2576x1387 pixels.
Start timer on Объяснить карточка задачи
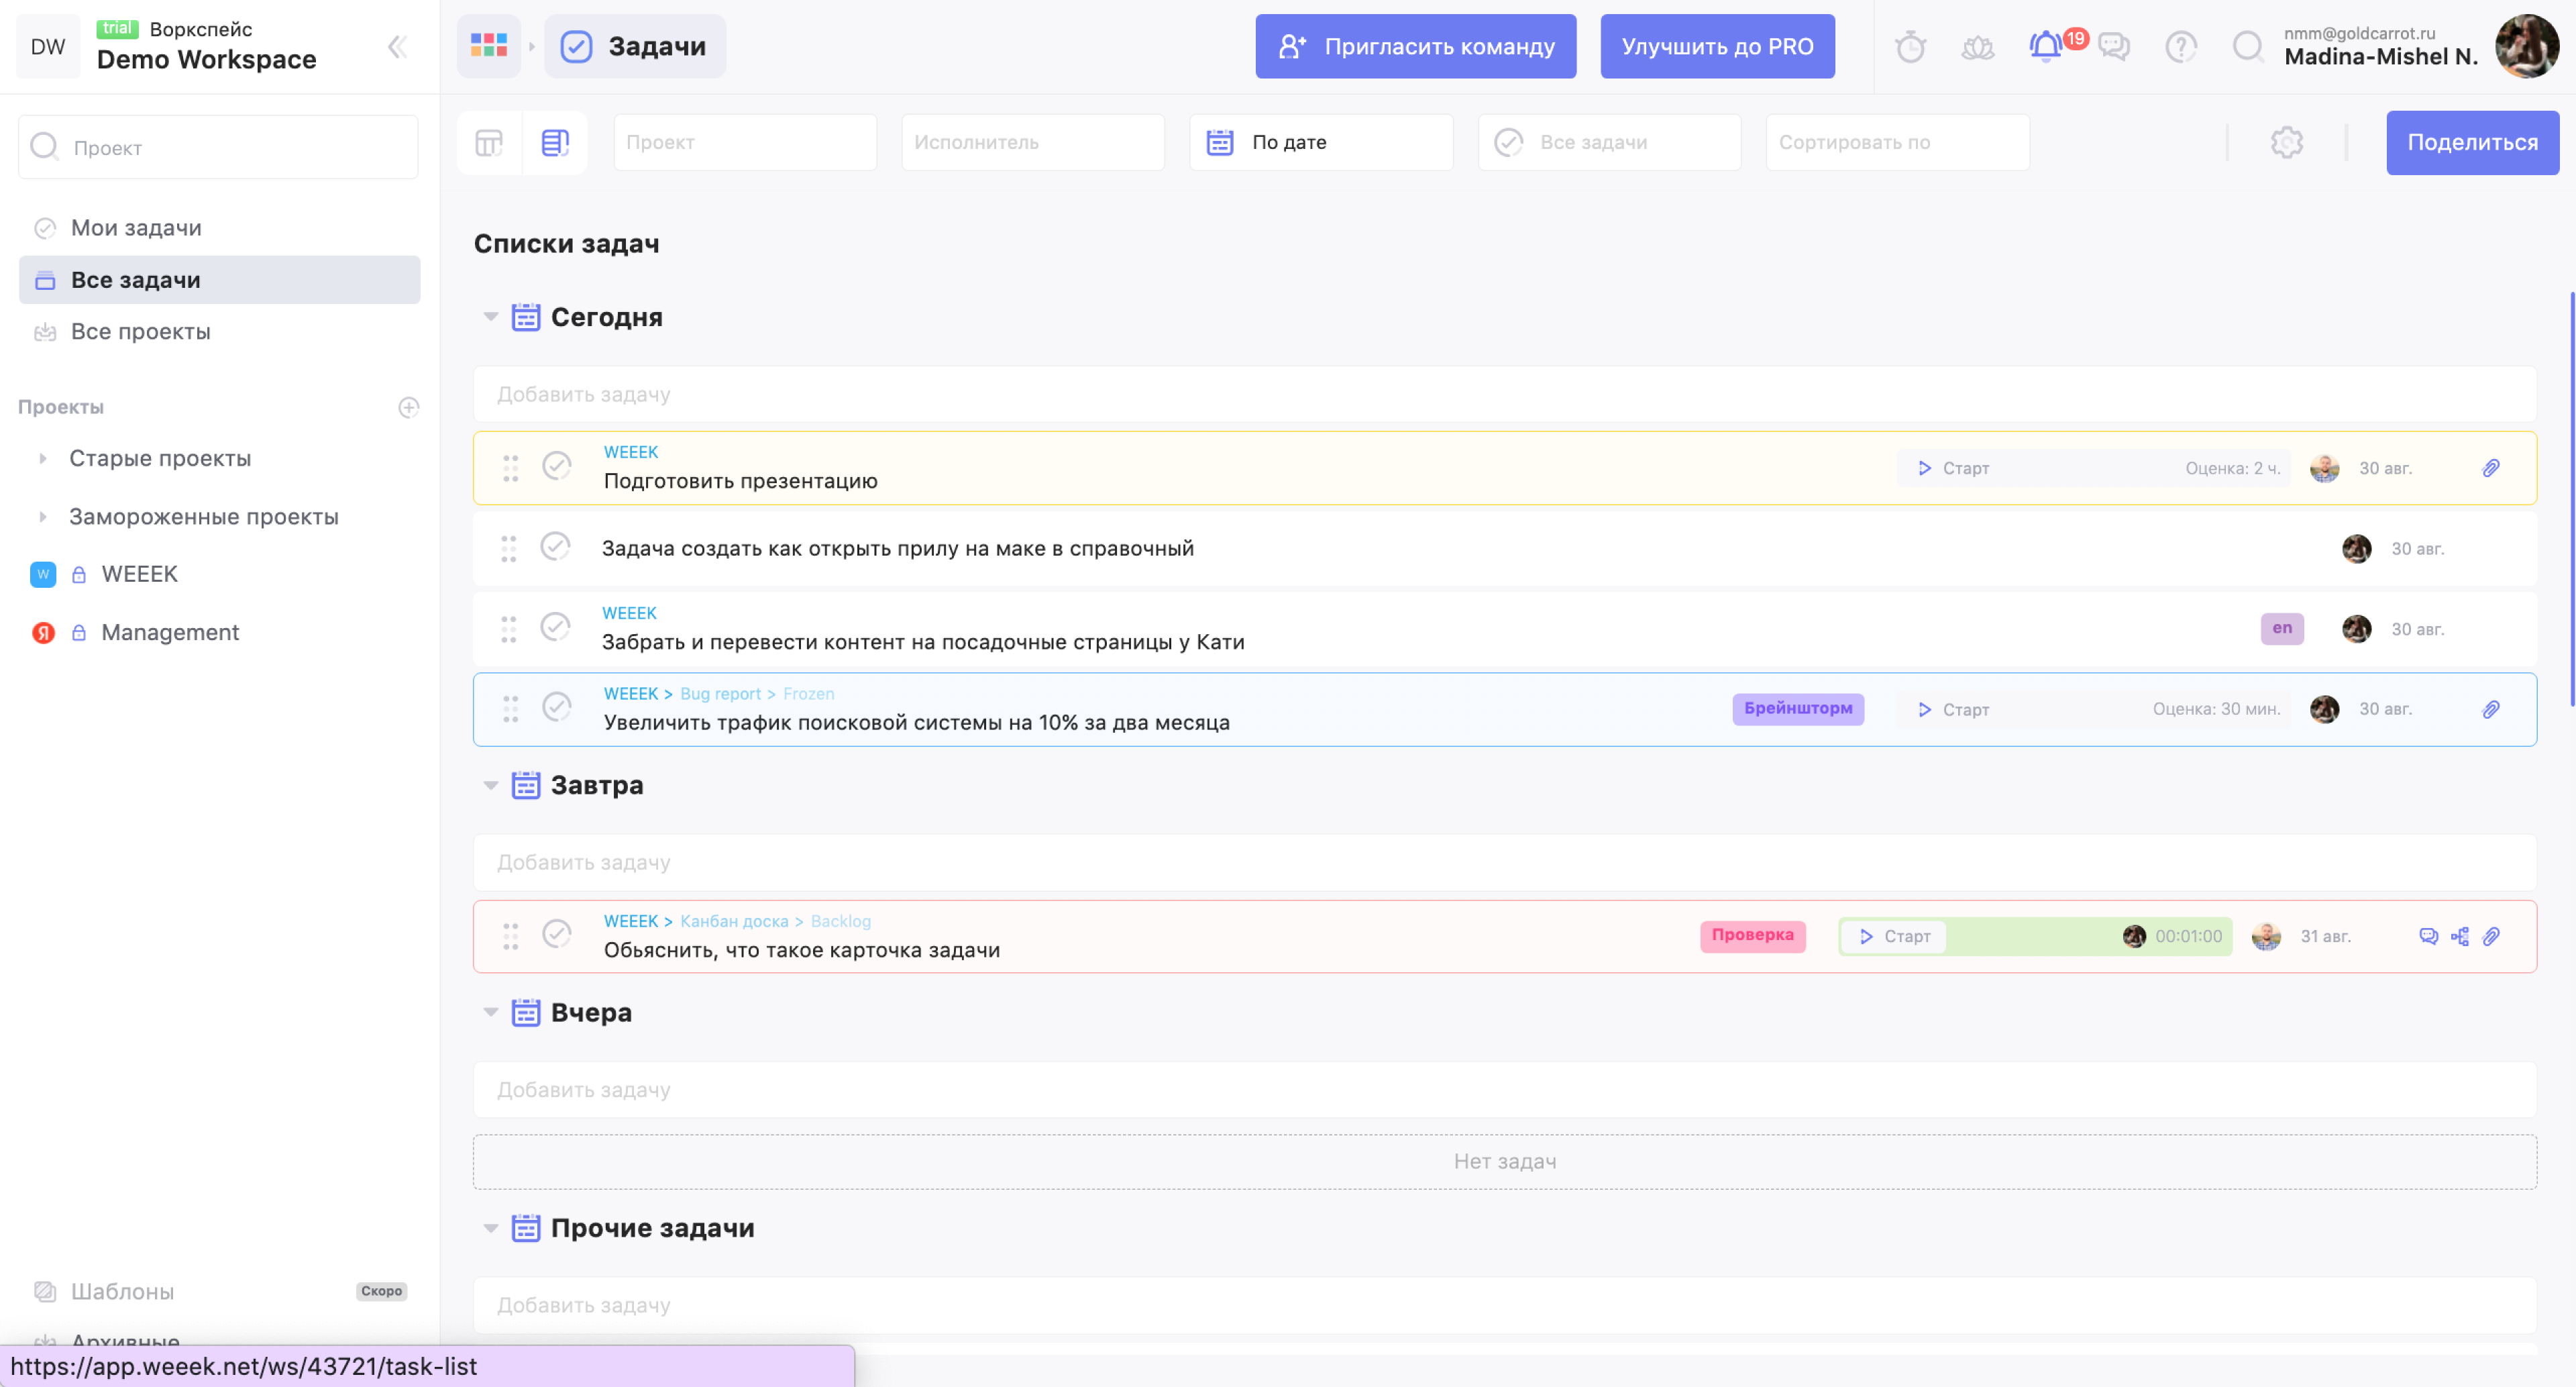tap(1894, 936)
